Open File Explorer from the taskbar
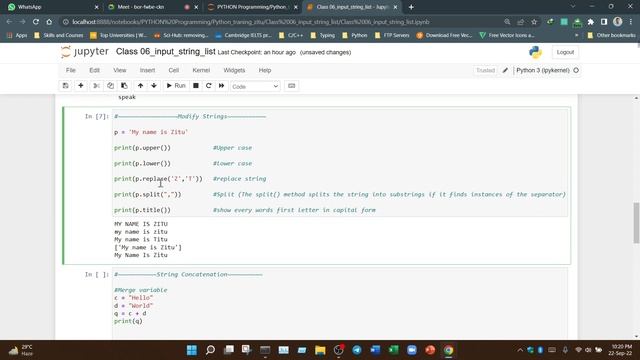Screen dimensions: 640x360 (320, 350)
